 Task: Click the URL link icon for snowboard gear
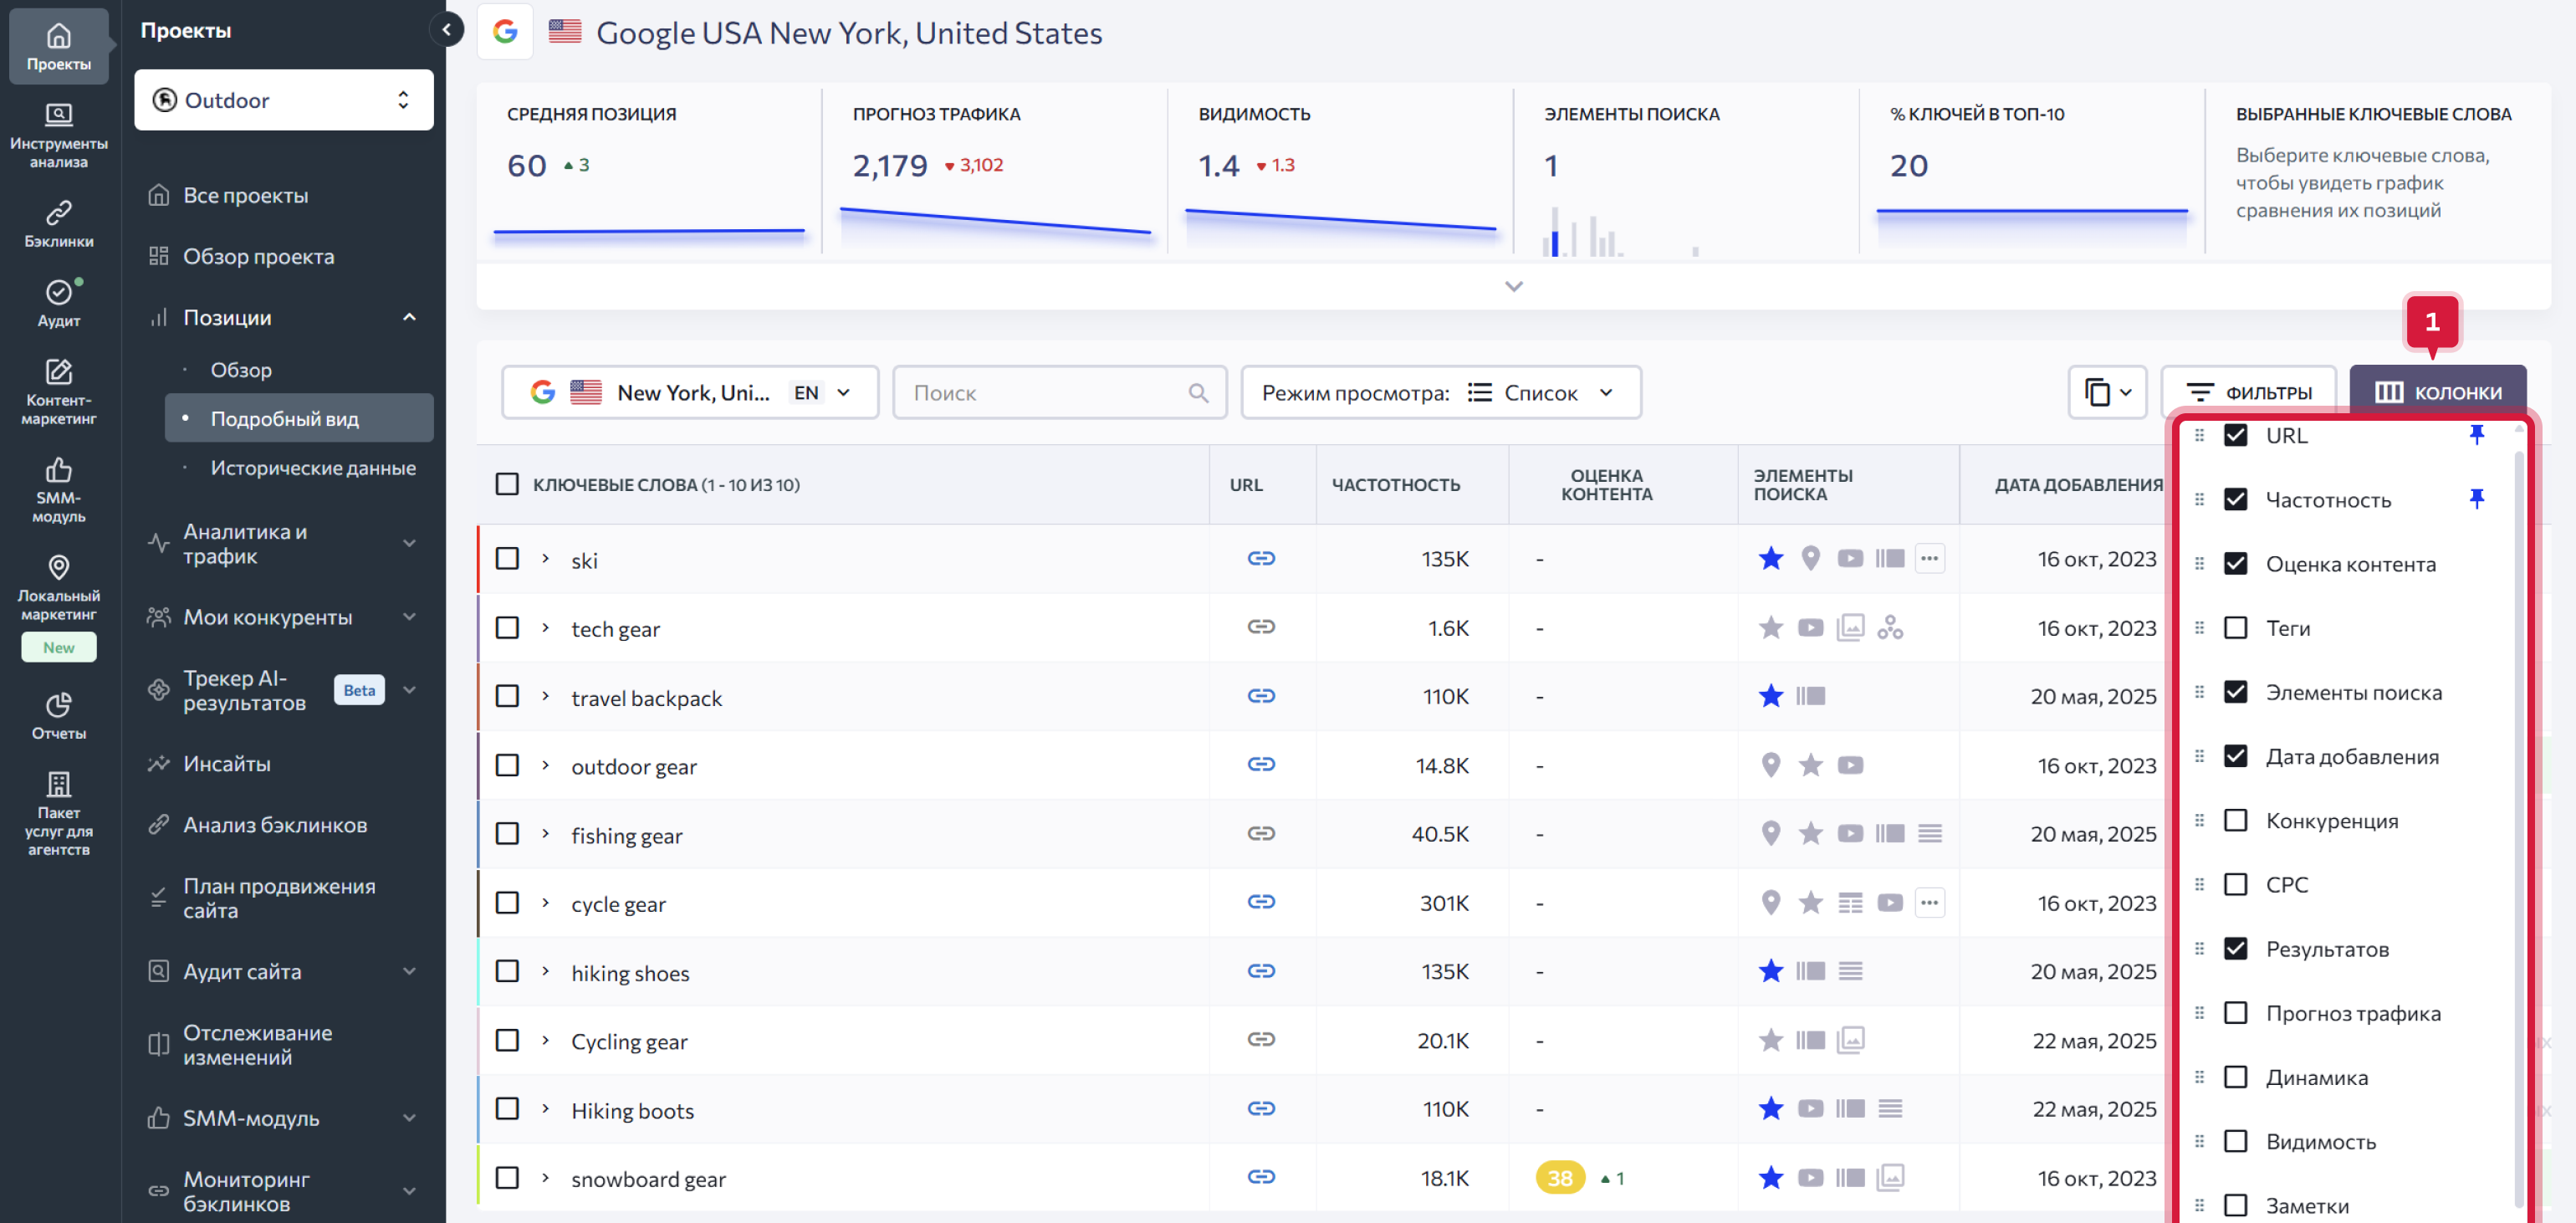click(x=1261, y=1177)
